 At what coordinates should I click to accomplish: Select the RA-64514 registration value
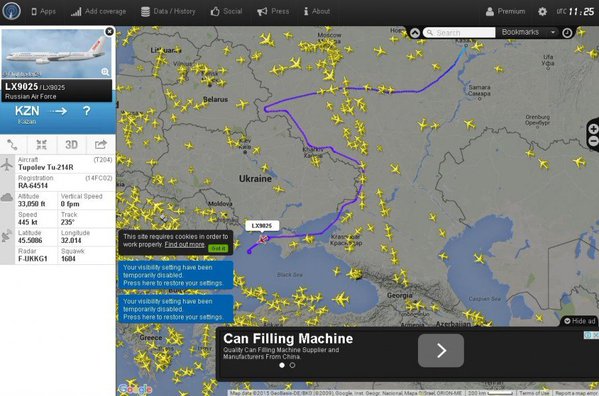coord(33,186)
